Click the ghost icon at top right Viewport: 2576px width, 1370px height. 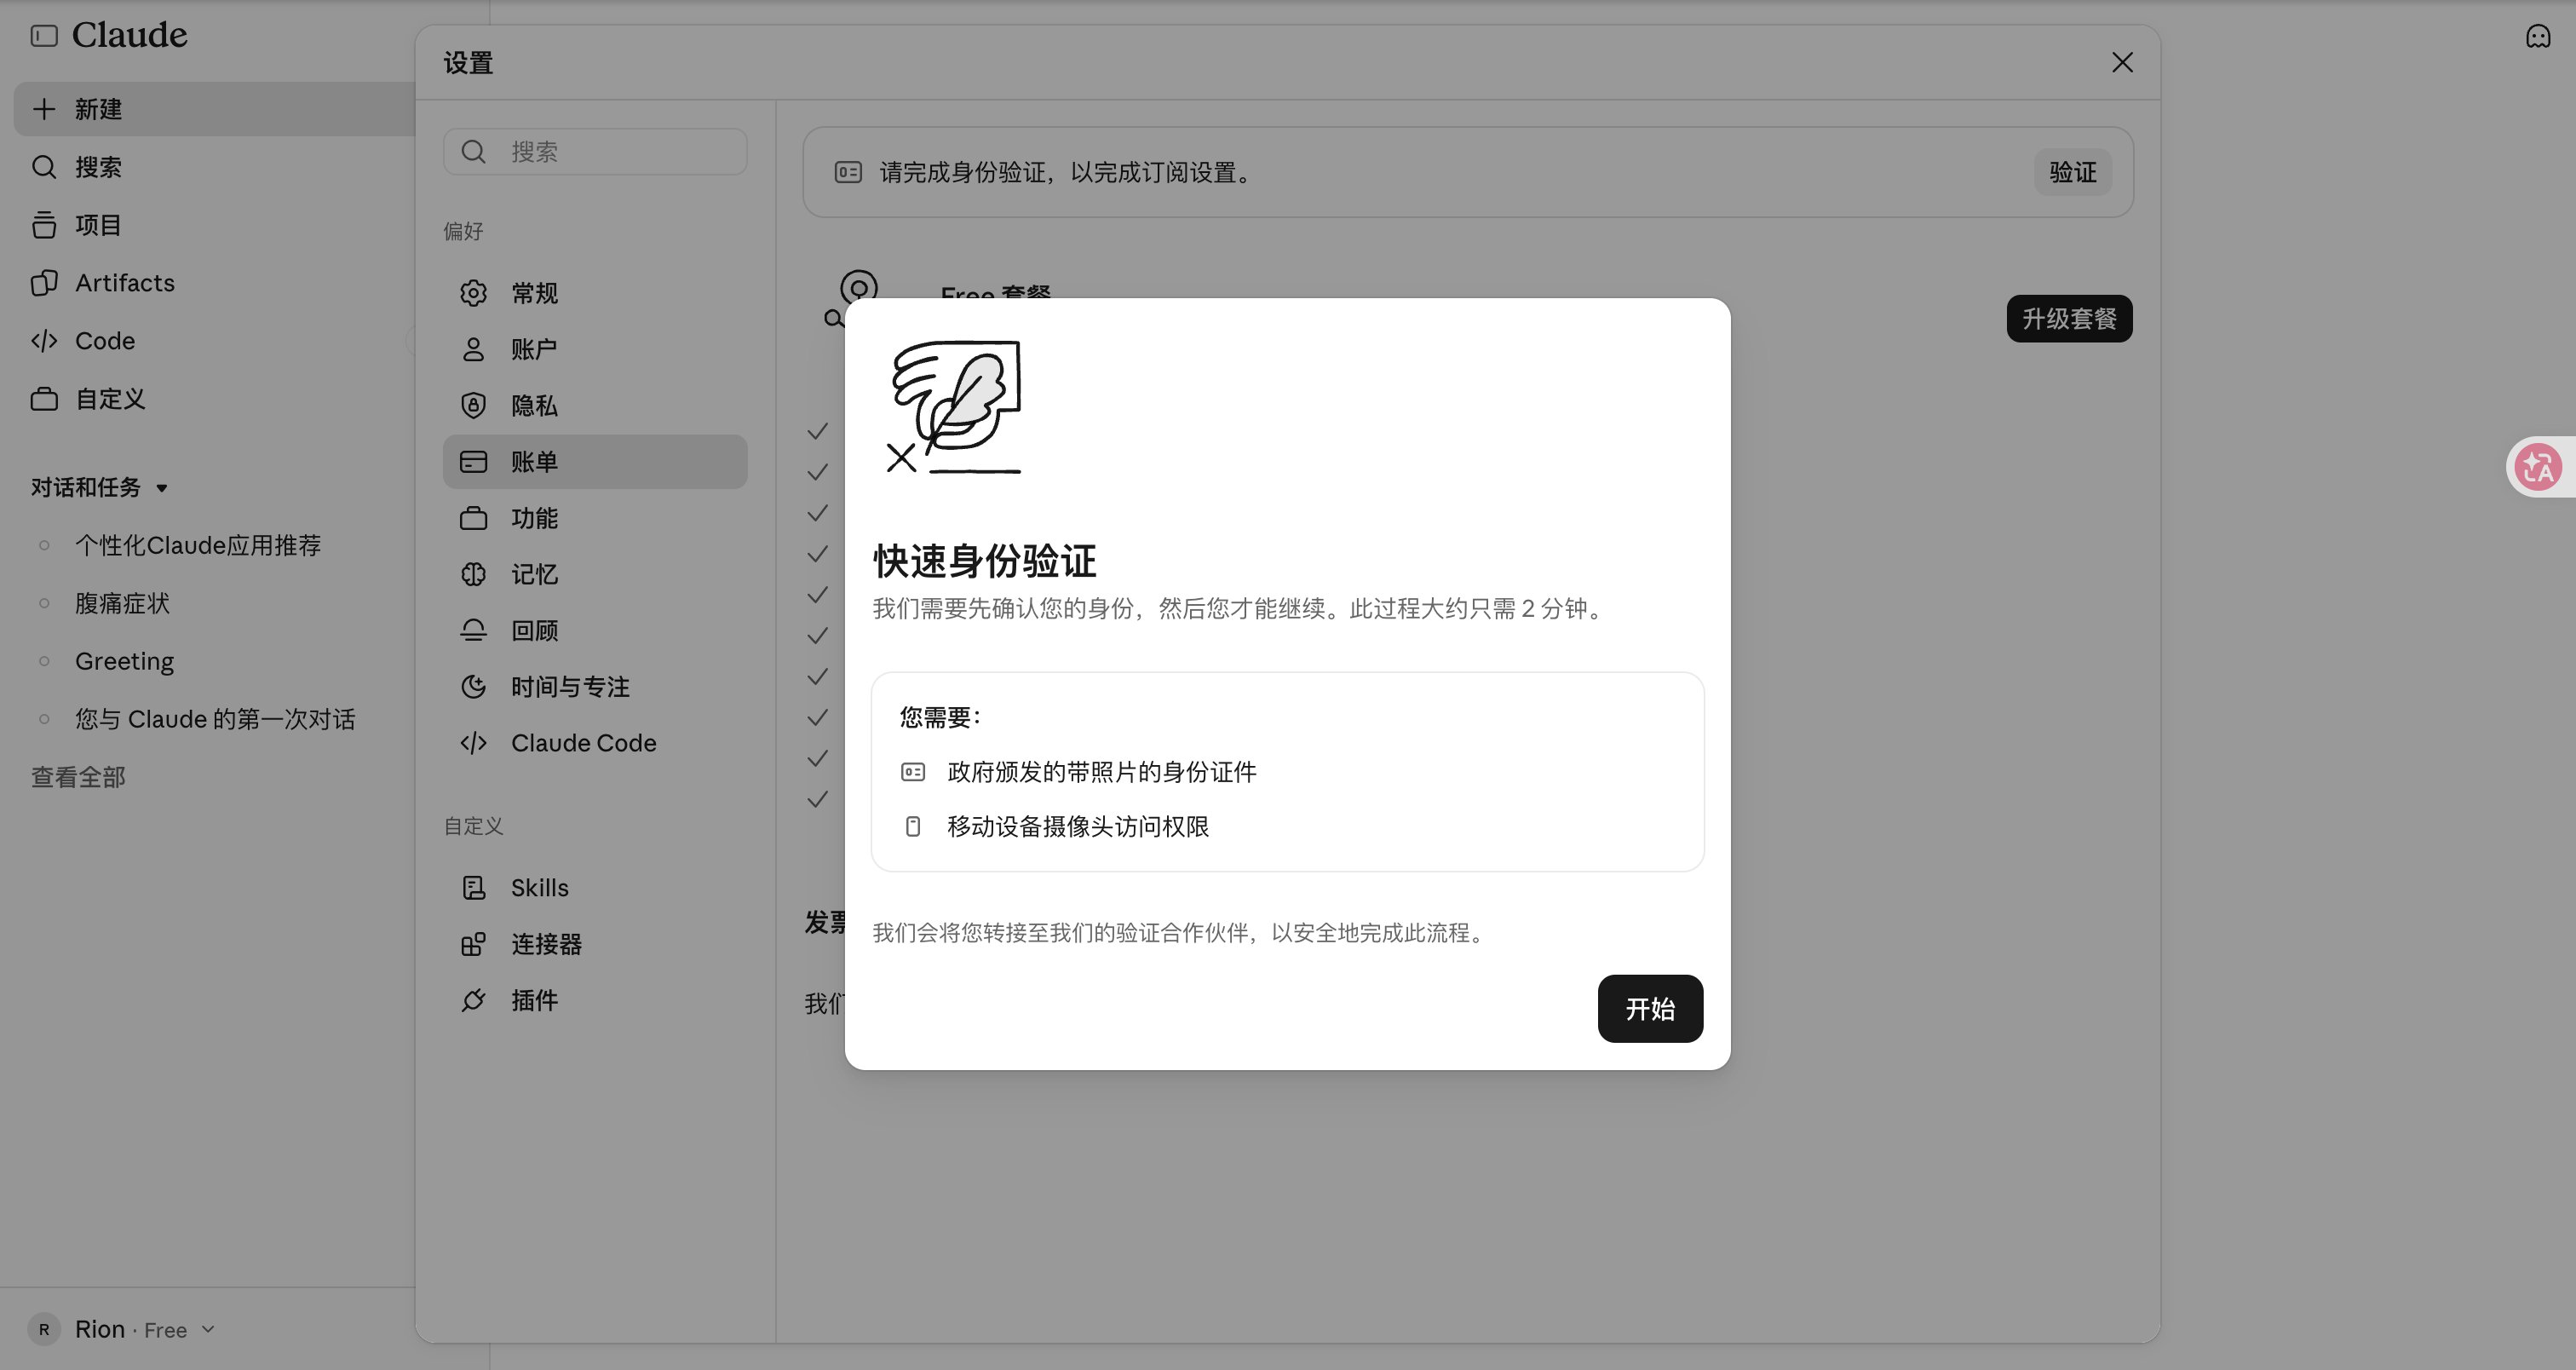[x=2538, y=37]
